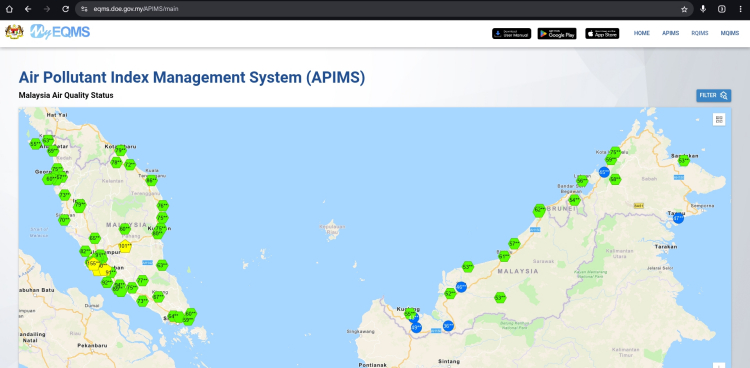
Task: Select the green 70 marker near Sitiawan
Action: point(64,221)
